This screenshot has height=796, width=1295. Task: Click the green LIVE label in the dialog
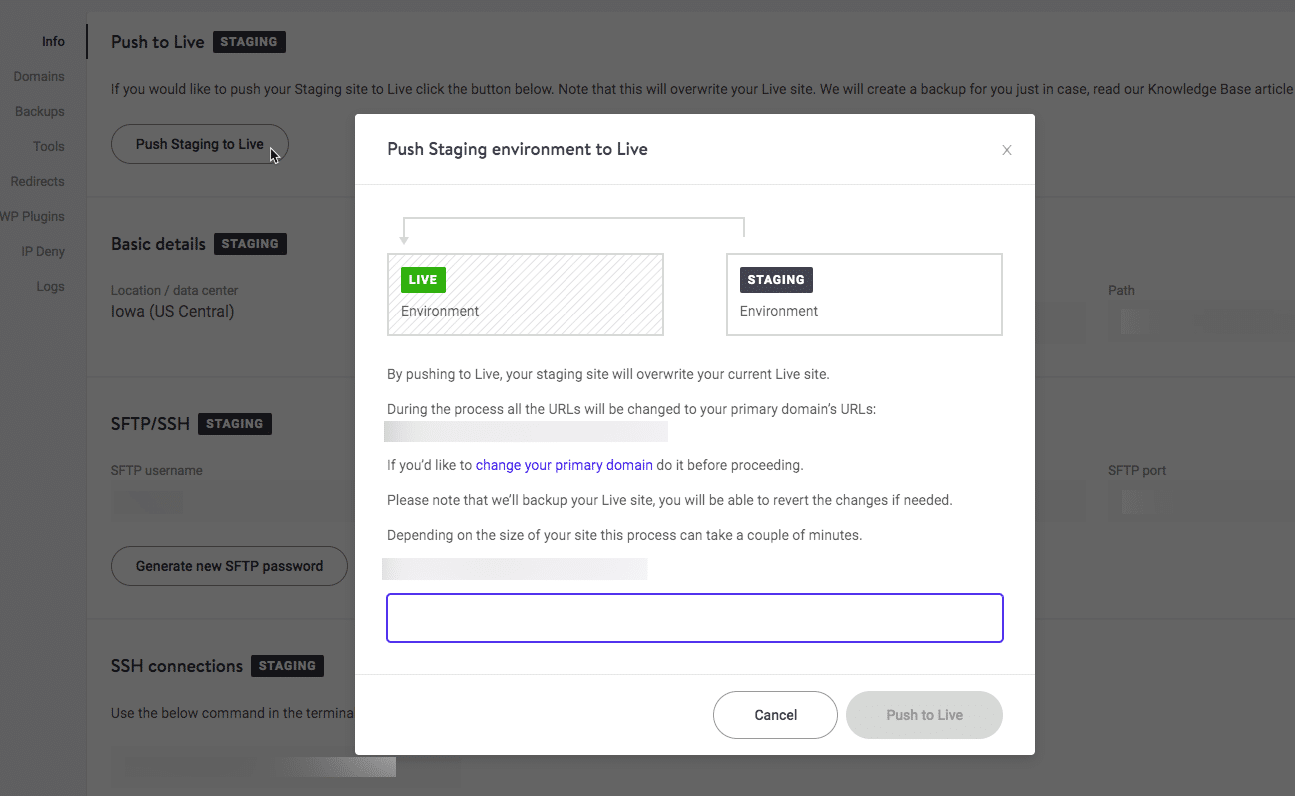[x=423, y=279]
